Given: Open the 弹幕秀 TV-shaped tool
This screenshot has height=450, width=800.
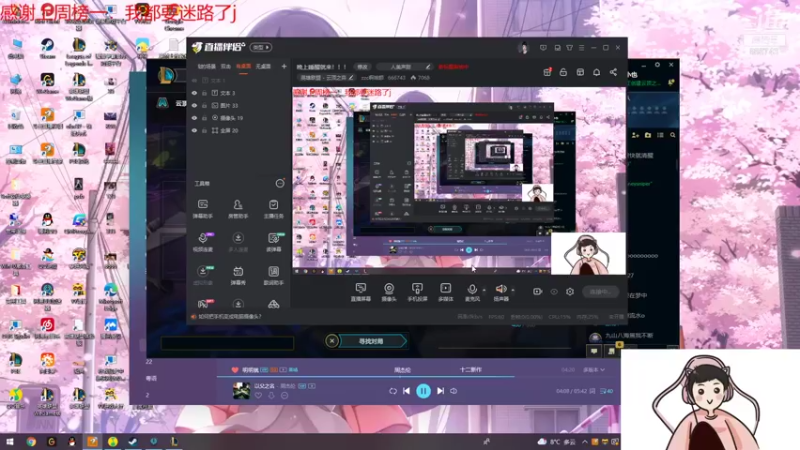Looking at the screenshot, I should point(238,275).
